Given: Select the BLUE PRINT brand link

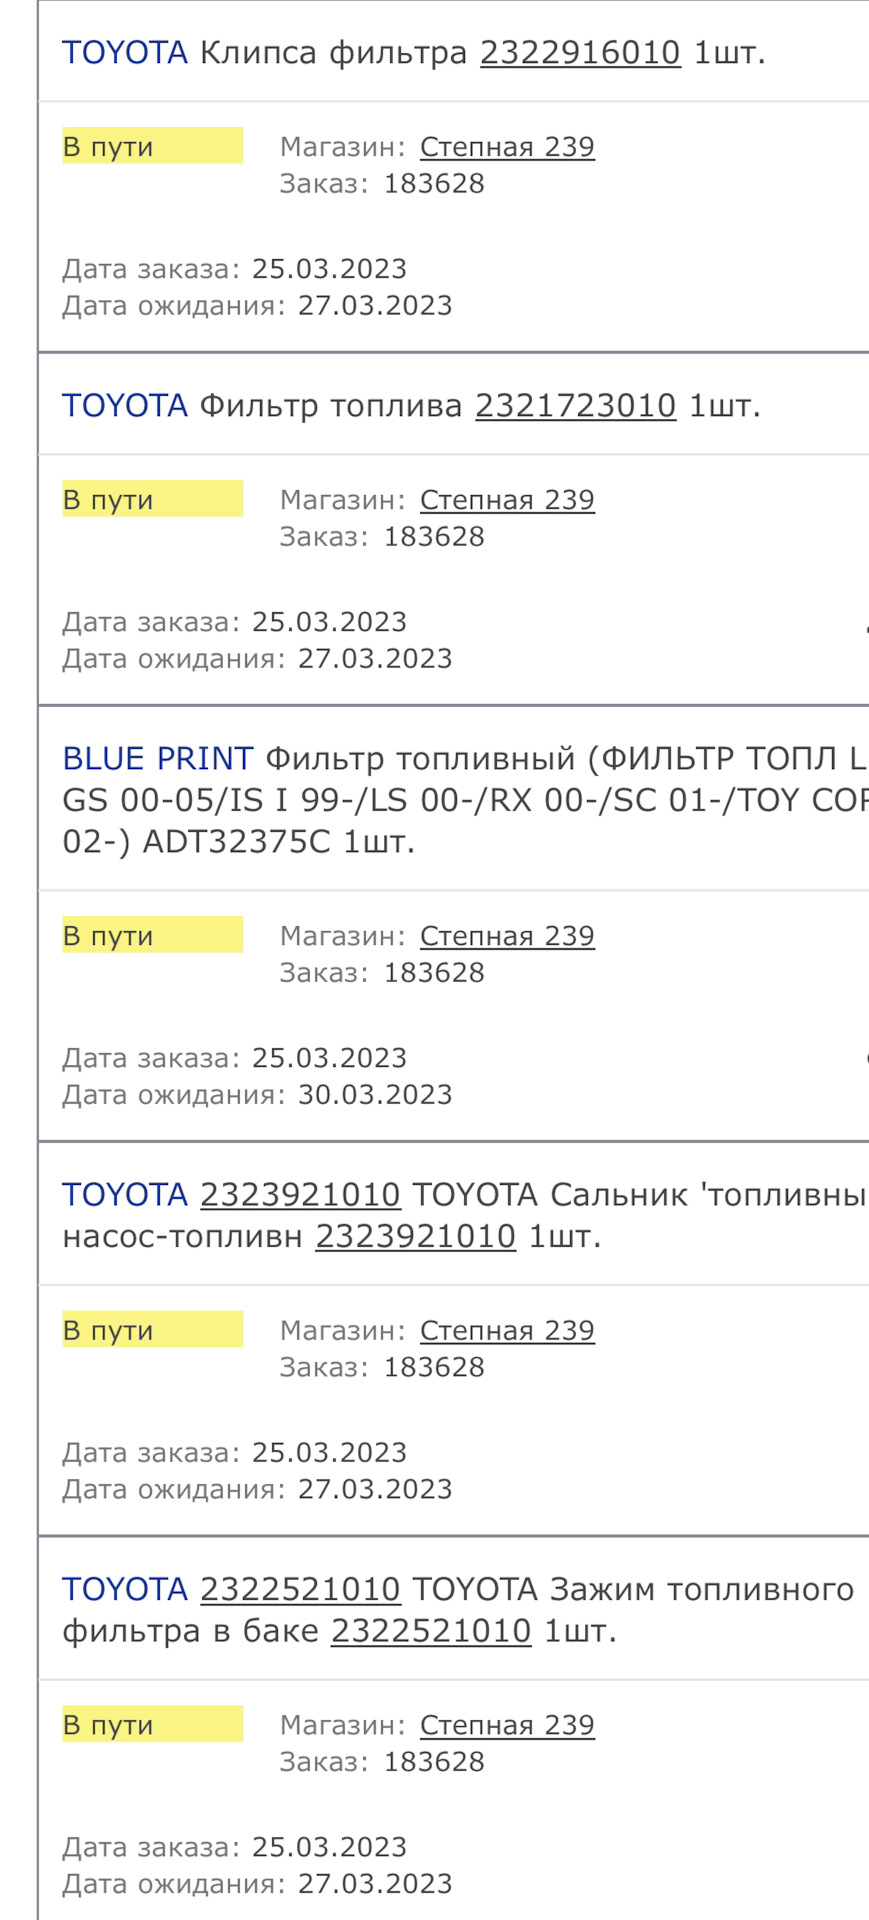Looking at the screenshot, I should tap(157, 758).
